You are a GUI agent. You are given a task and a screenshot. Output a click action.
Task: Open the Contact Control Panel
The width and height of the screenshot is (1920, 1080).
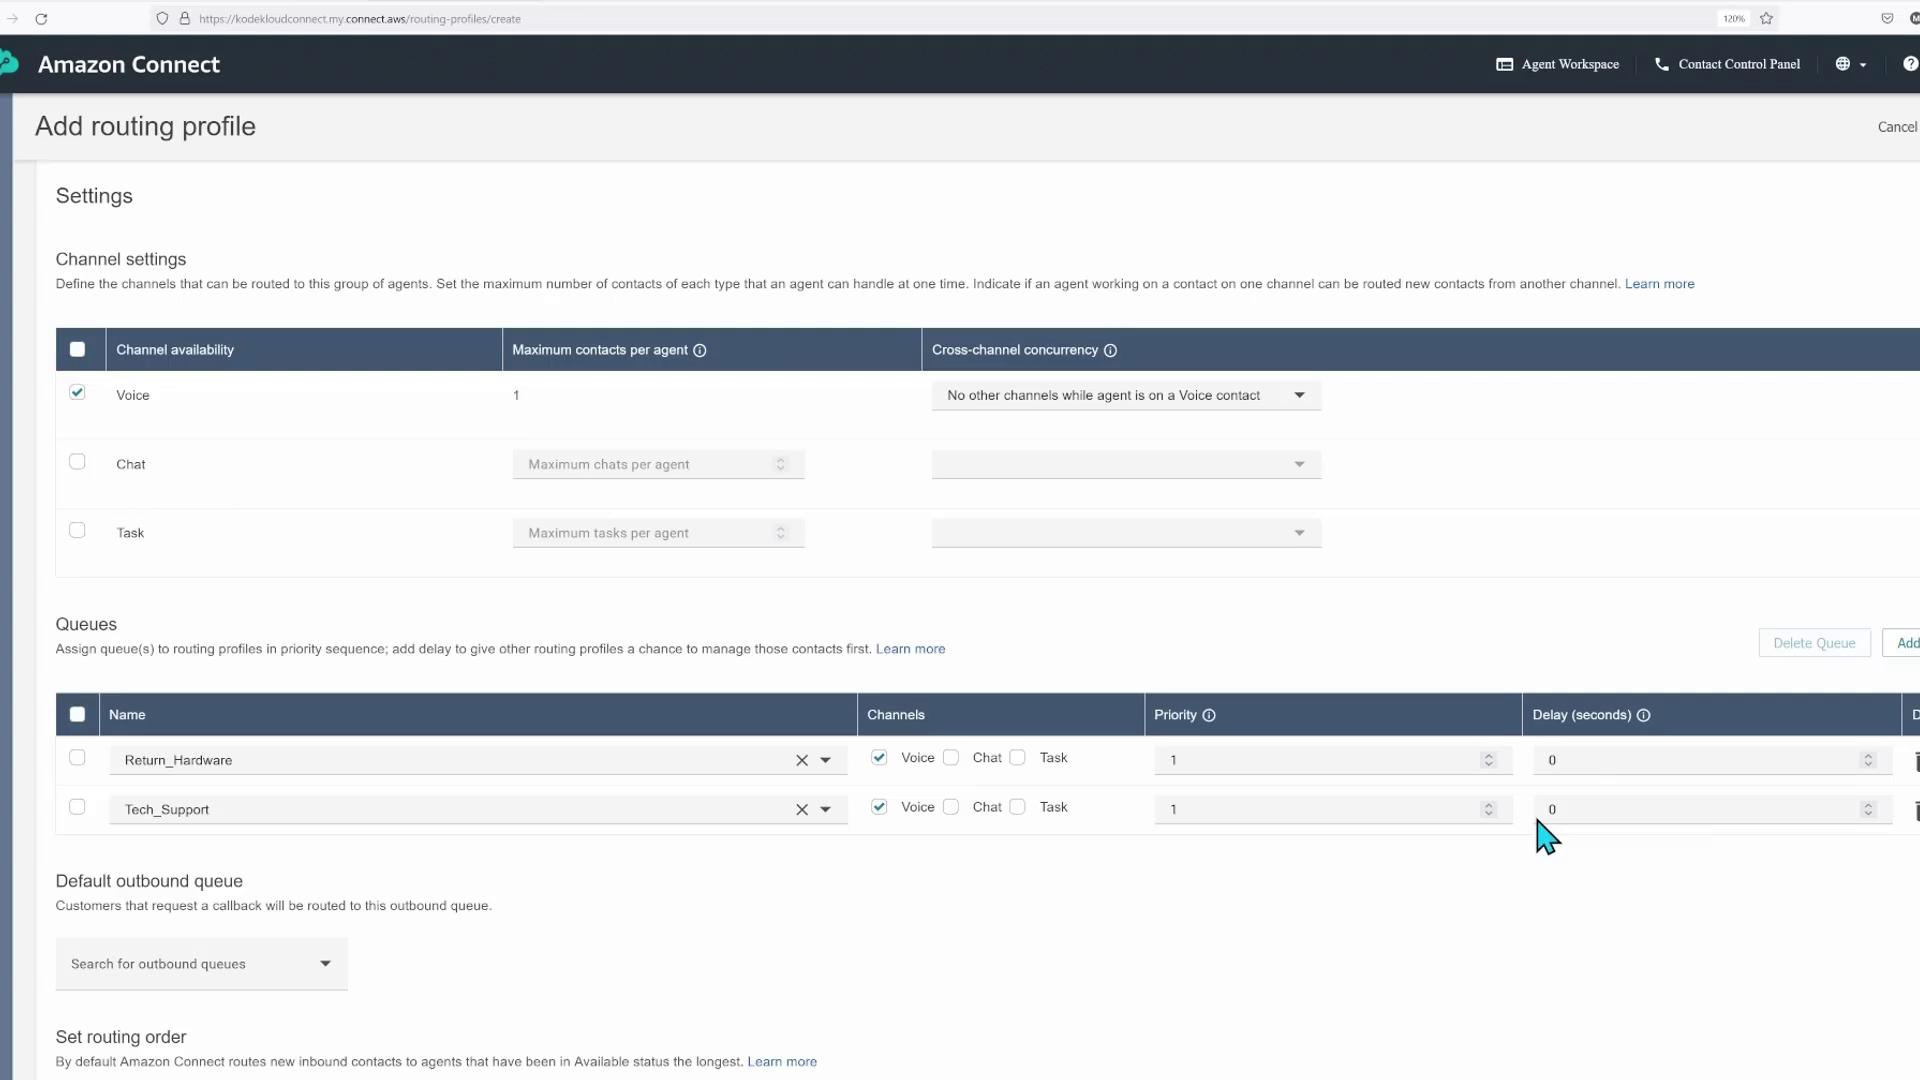tap(1727, 64)
